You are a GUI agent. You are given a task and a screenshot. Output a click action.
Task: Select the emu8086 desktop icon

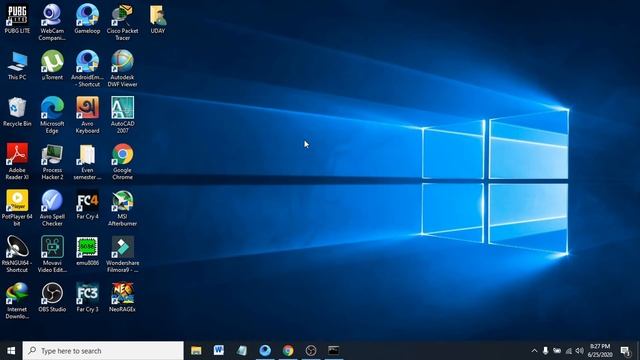click(87, 251)
